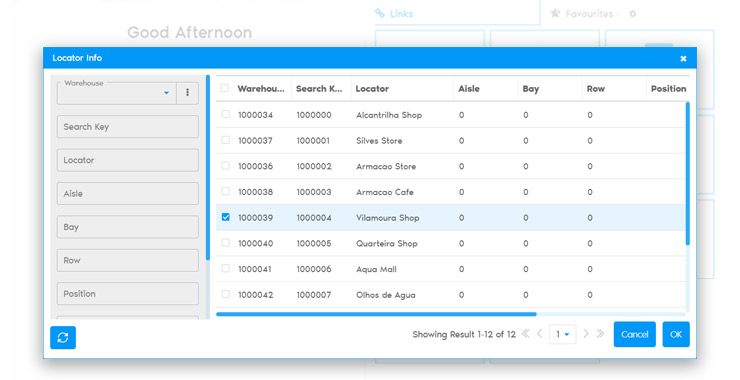
Task: Click the refresh icon button
Action: pyautogui.click(x=63, y=338)
